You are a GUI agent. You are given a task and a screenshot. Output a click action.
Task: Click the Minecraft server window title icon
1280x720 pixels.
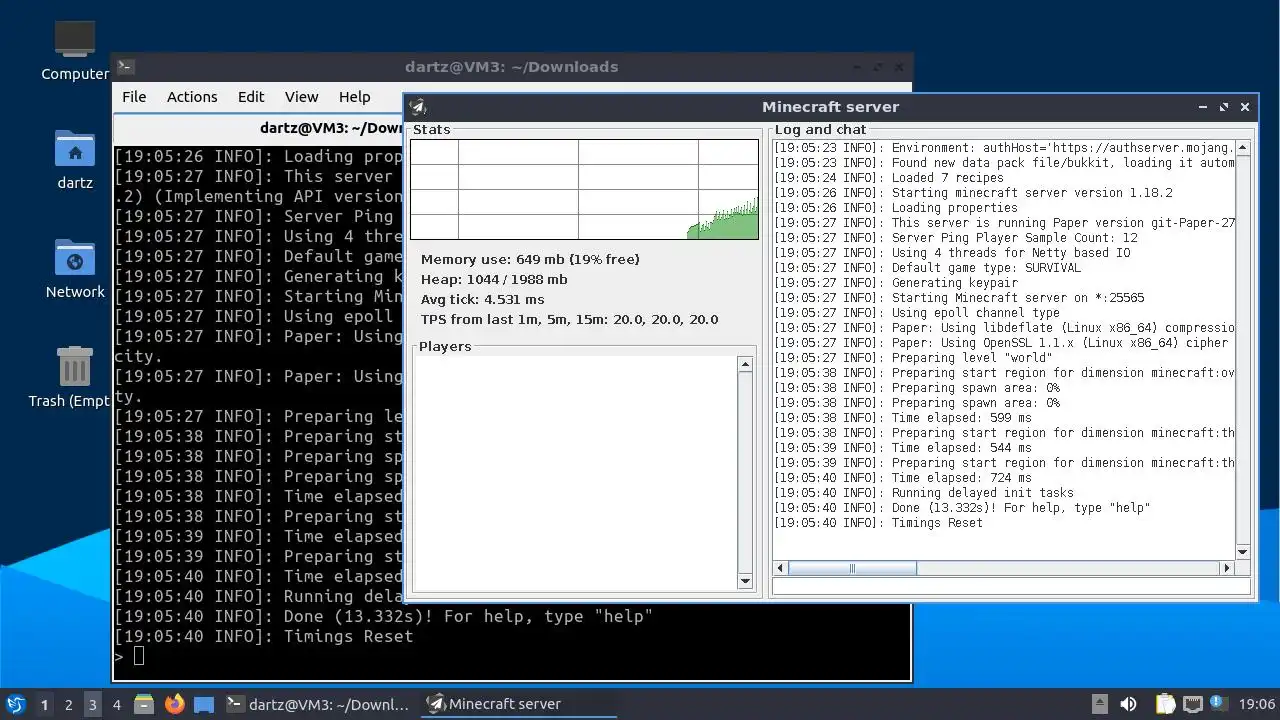(418, 107)
